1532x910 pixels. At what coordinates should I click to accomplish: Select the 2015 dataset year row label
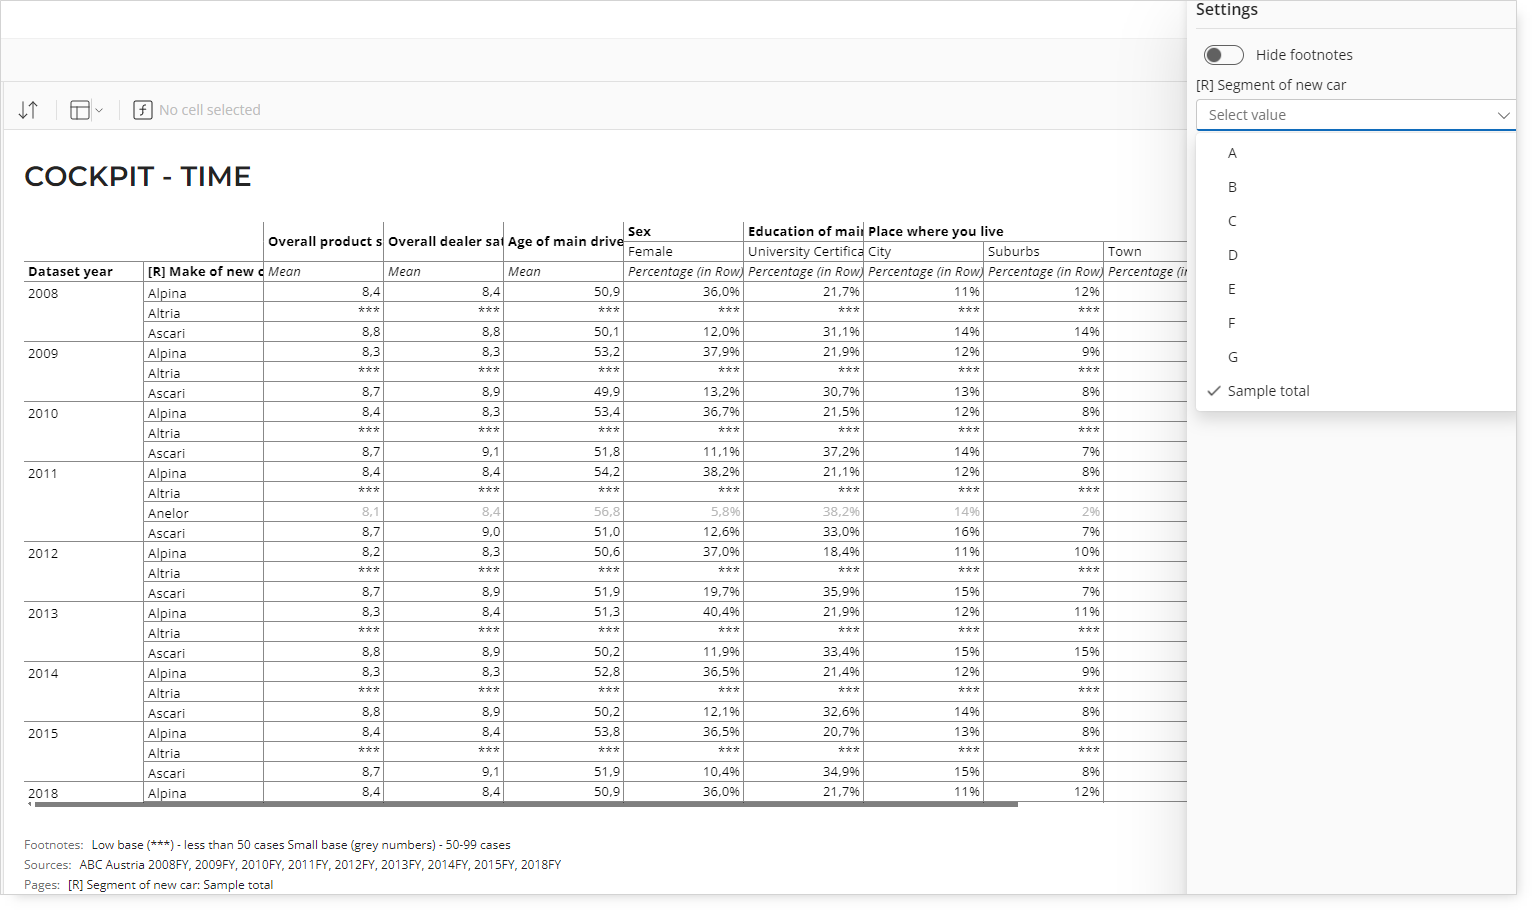coord(43,734)
